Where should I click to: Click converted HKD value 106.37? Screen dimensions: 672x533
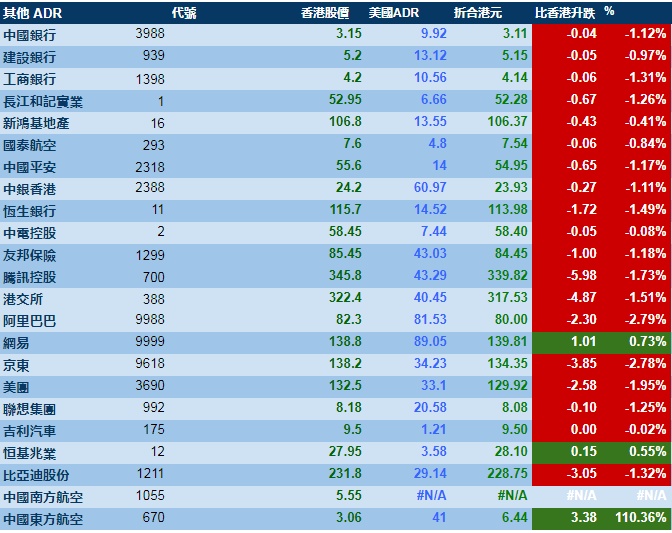[507, 121]
